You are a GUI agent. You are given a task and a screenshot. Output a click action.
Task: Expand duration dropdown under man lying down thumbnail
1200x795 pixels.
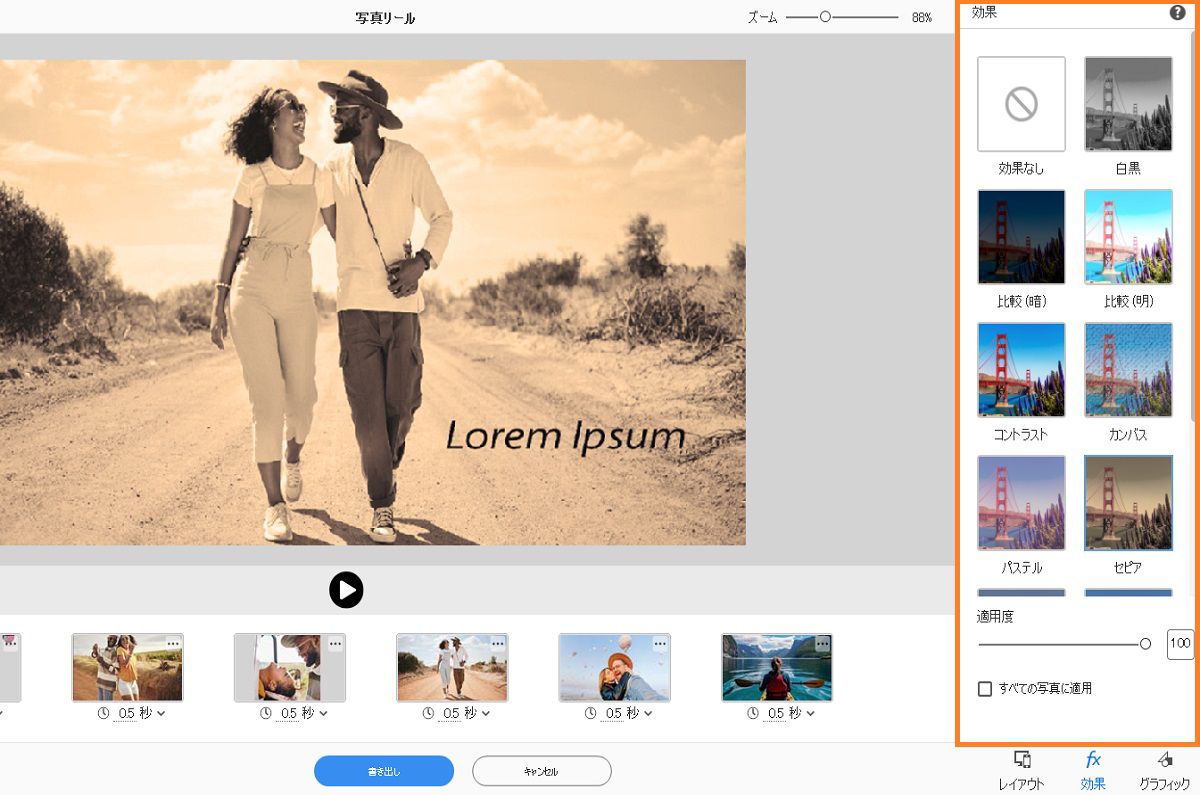[324, 714]
